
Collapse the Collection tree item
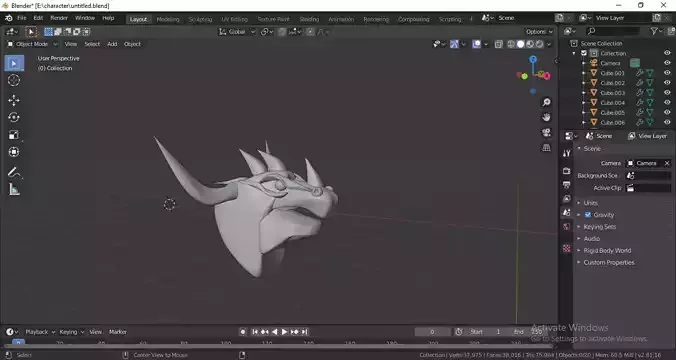[x=574, y=53]
